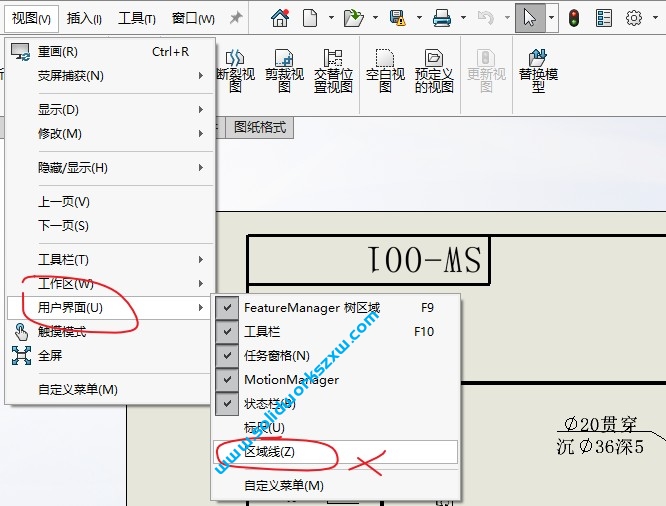Go to 下一页(S) next sheet
This screenshot has width=666, height=506.
110,226
